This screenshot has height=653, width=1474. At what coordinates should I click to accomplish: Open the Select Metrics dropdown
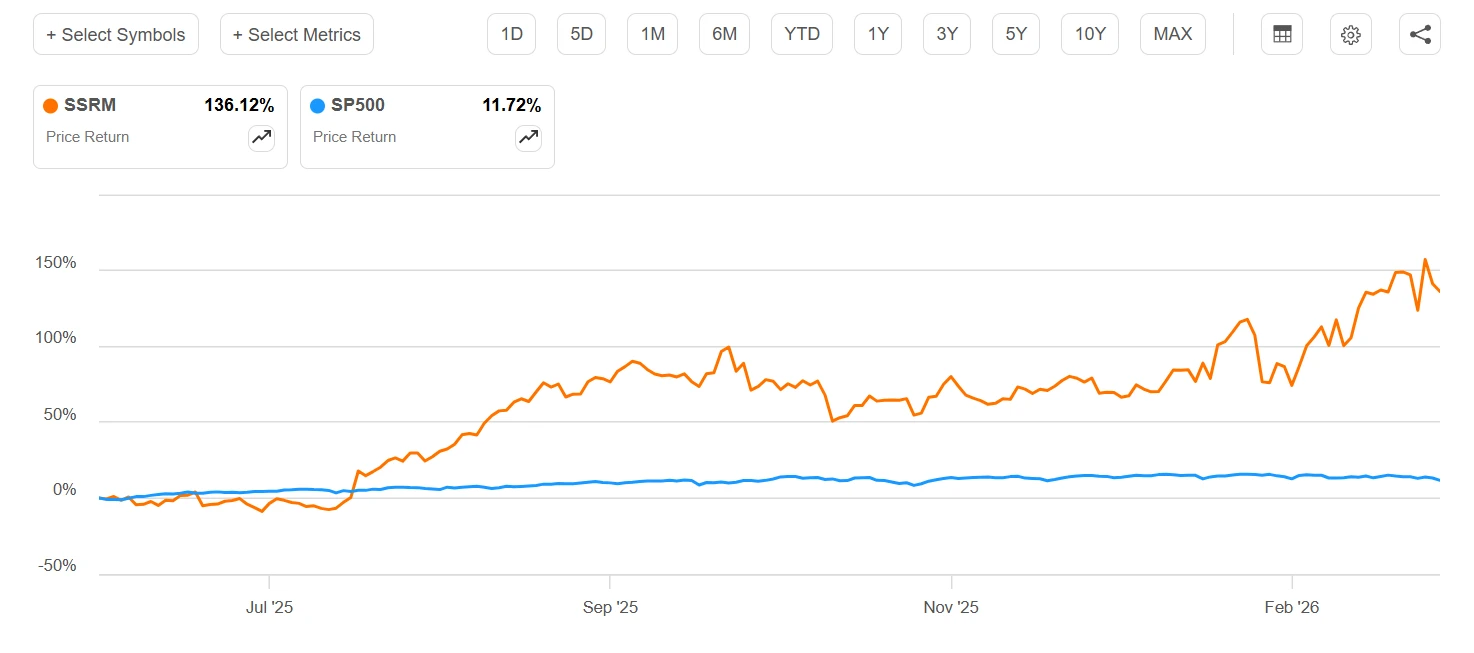pos(297,34)
